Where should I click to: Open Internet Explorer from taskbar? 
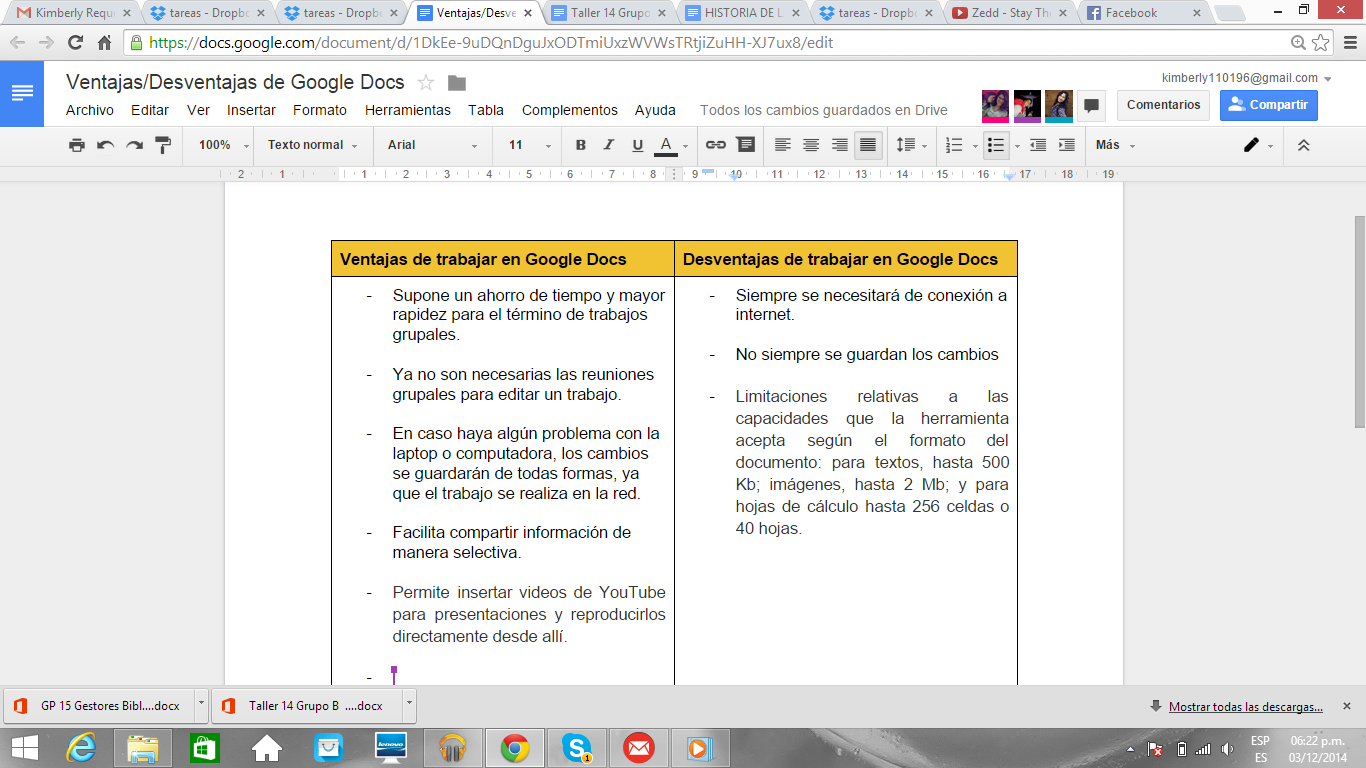81,747
